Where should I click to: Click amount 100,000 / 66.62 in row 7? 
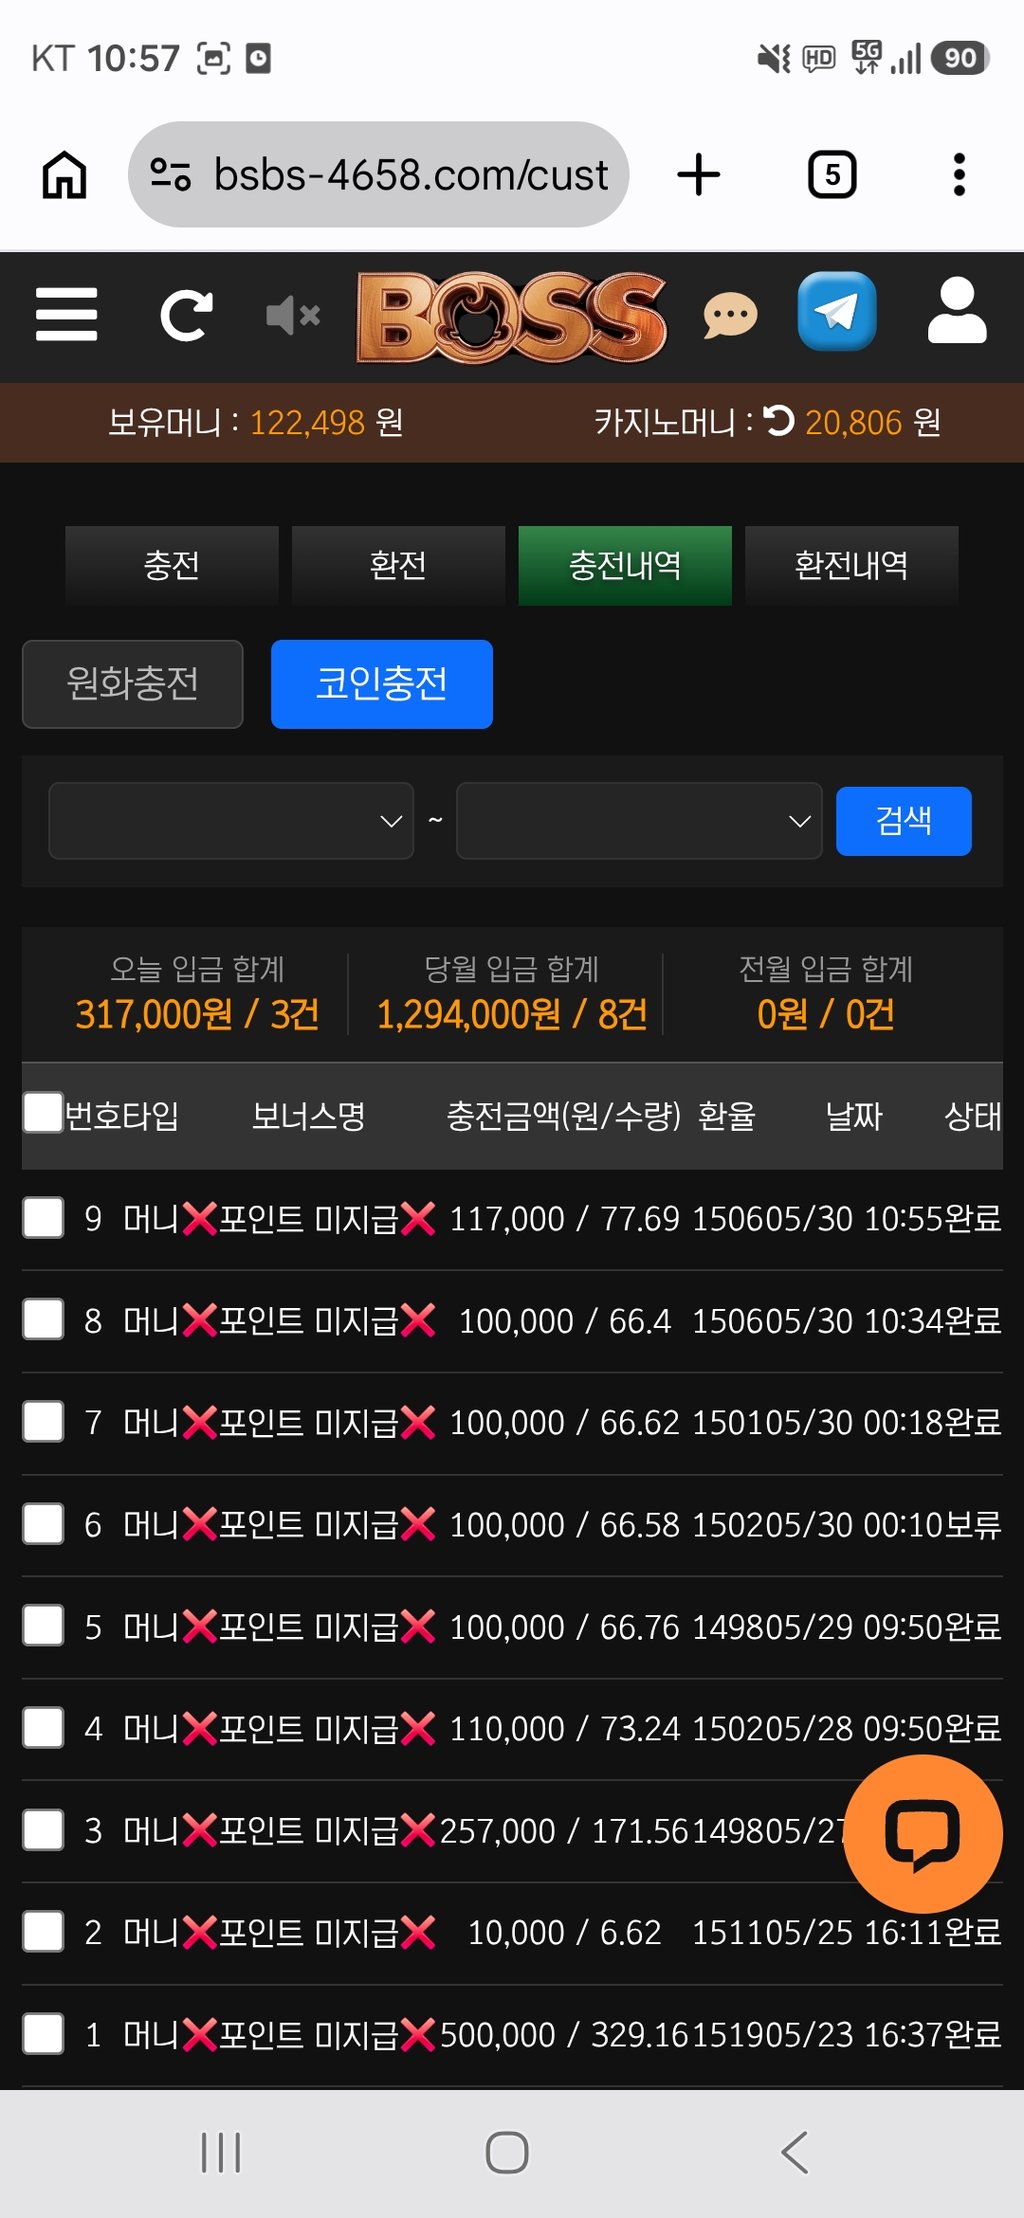point(564,1423)
